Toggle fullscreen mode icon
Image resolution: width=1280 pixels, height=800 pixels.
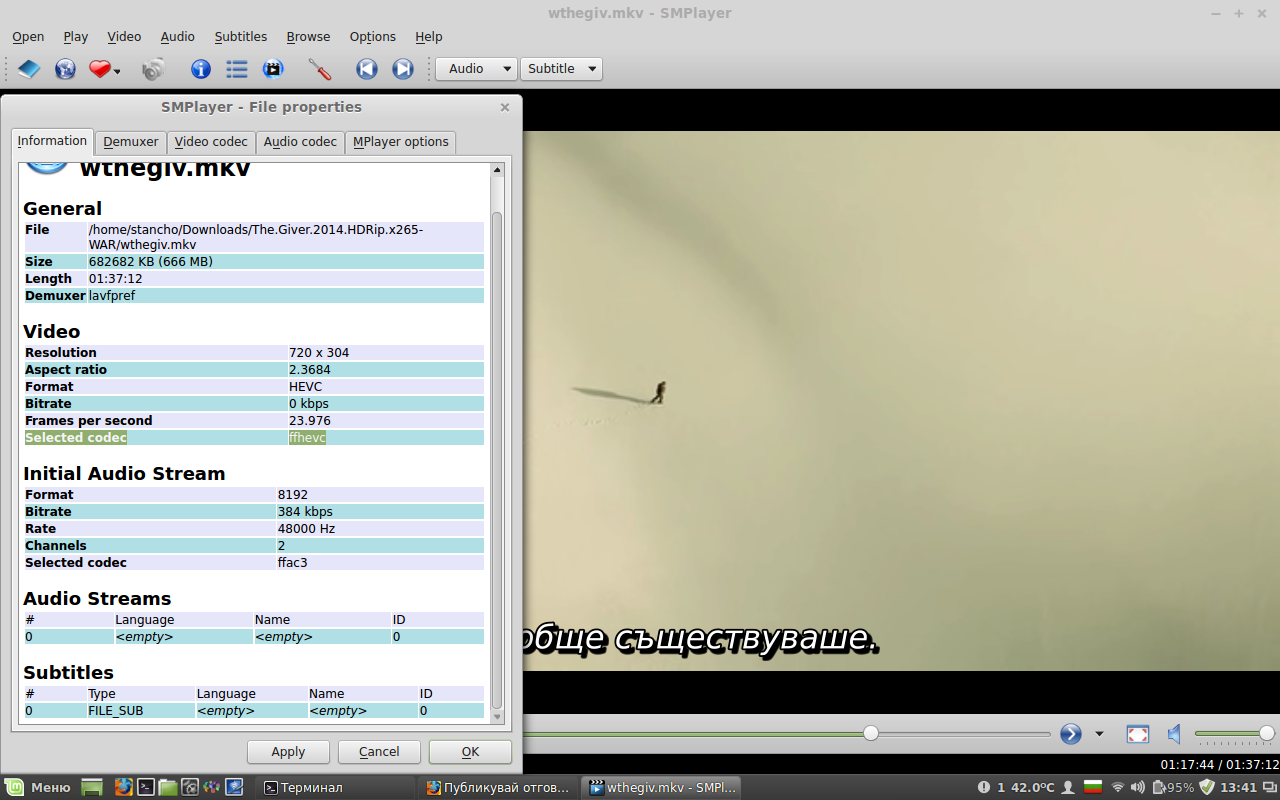(1138, 734)
